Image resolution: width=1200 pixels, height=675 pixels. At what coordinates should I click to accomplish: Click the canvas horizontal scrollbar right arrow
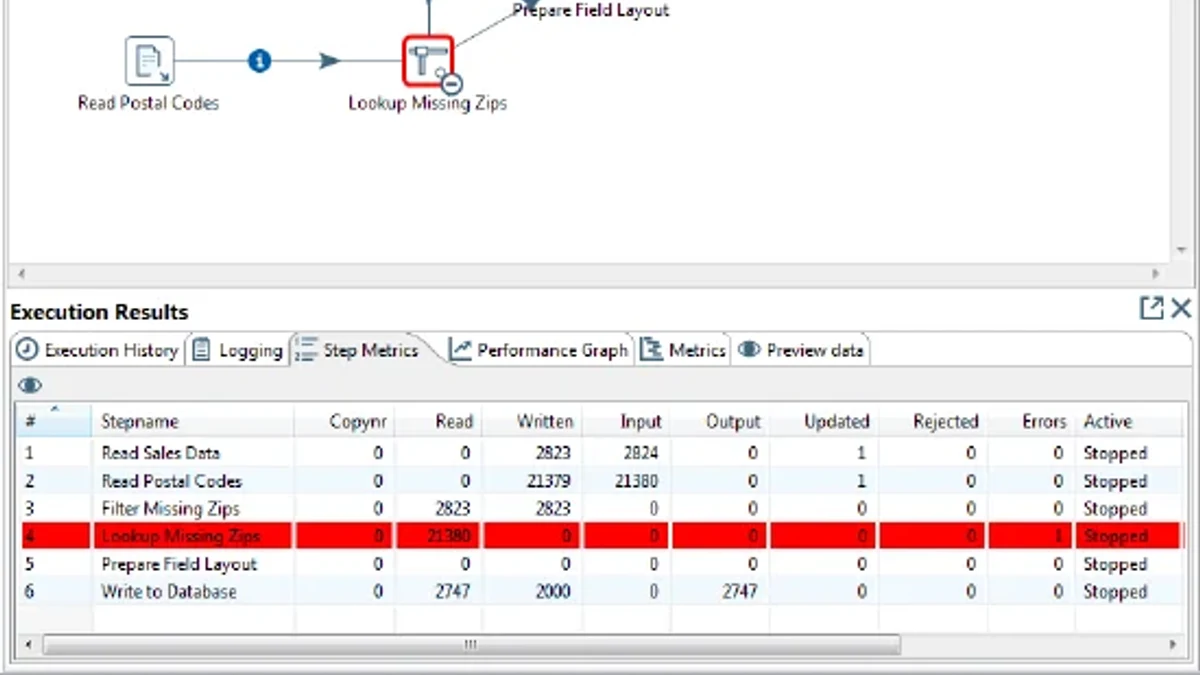click(1157, 273)
